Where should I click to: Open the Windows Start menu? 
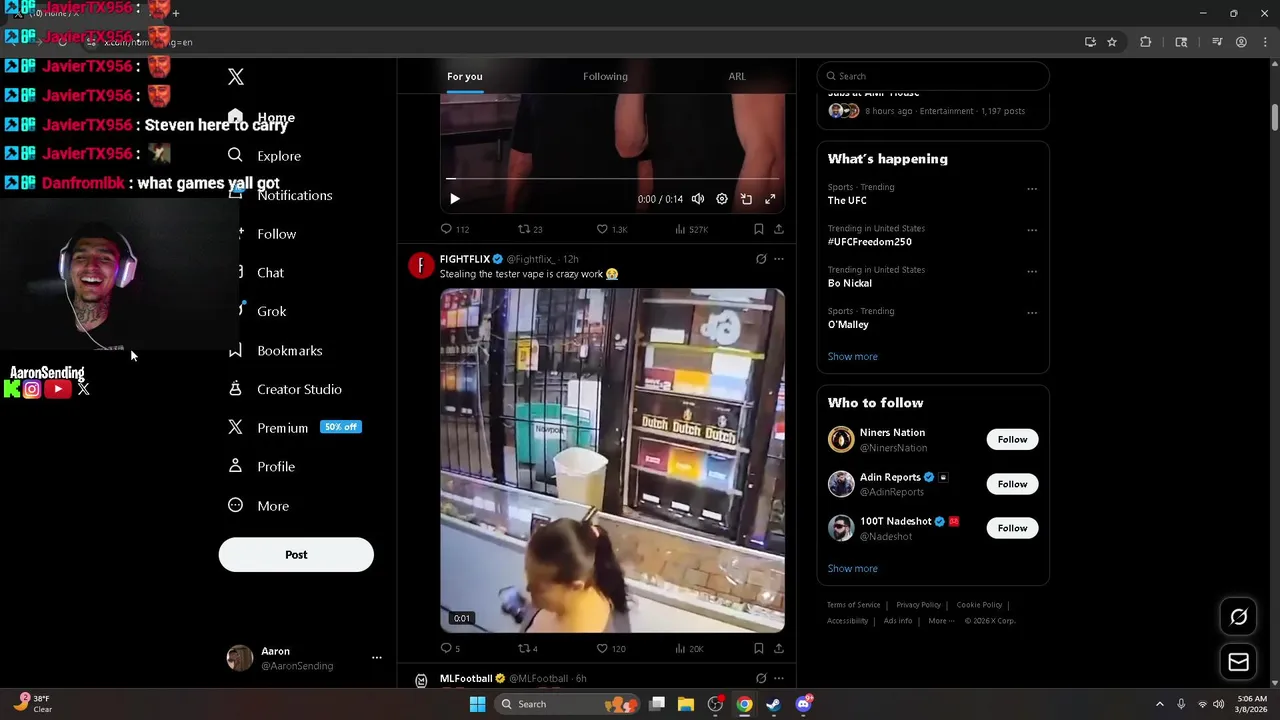pyautogui.click(x=477, y=704)
